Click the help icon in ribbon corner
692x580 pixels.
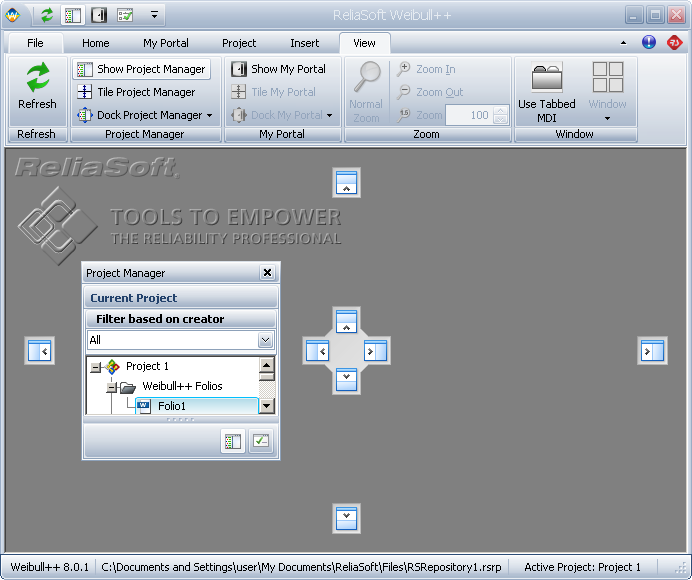(649, 43)
